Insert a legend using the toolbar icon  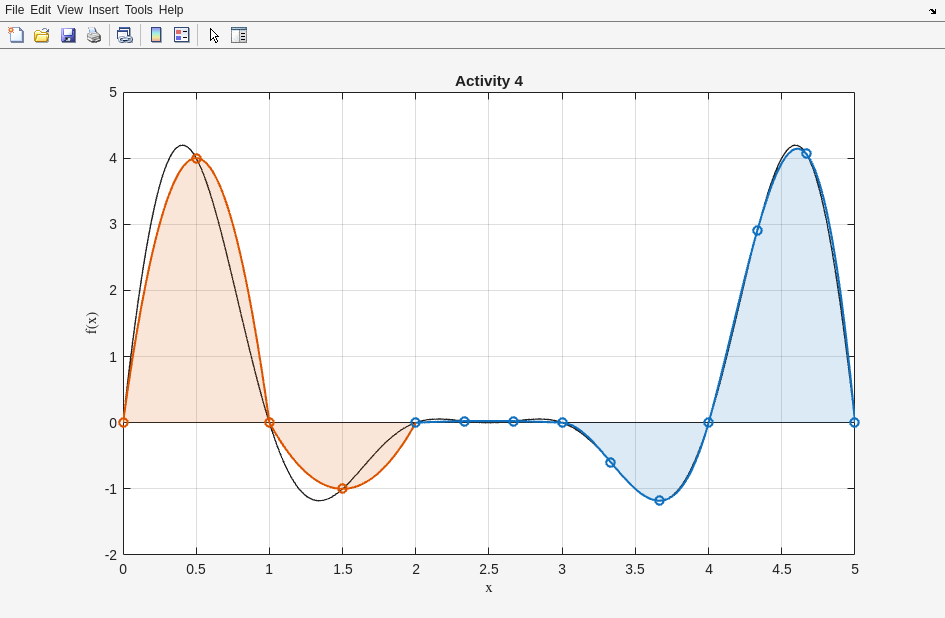click(181, 35)
